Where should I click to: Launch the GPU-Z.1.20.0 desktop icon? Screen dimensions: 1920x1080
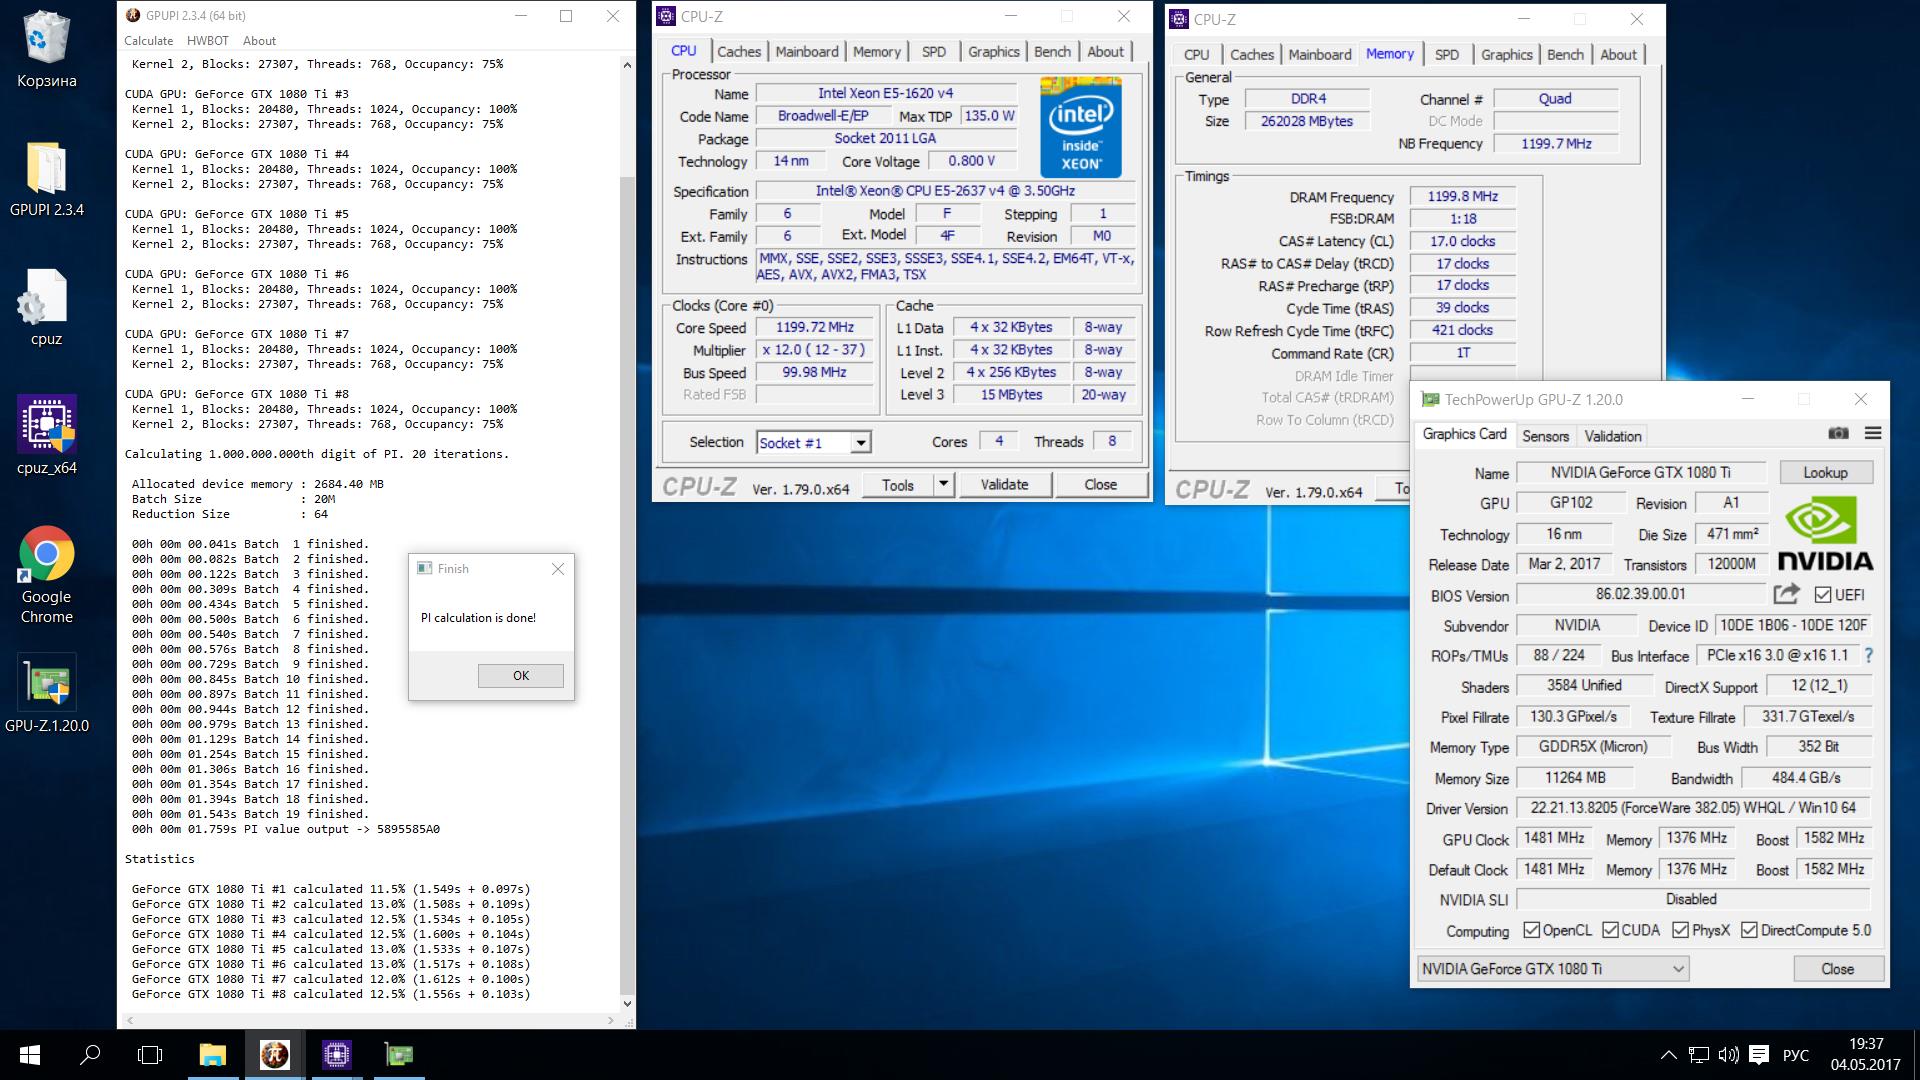46,694
